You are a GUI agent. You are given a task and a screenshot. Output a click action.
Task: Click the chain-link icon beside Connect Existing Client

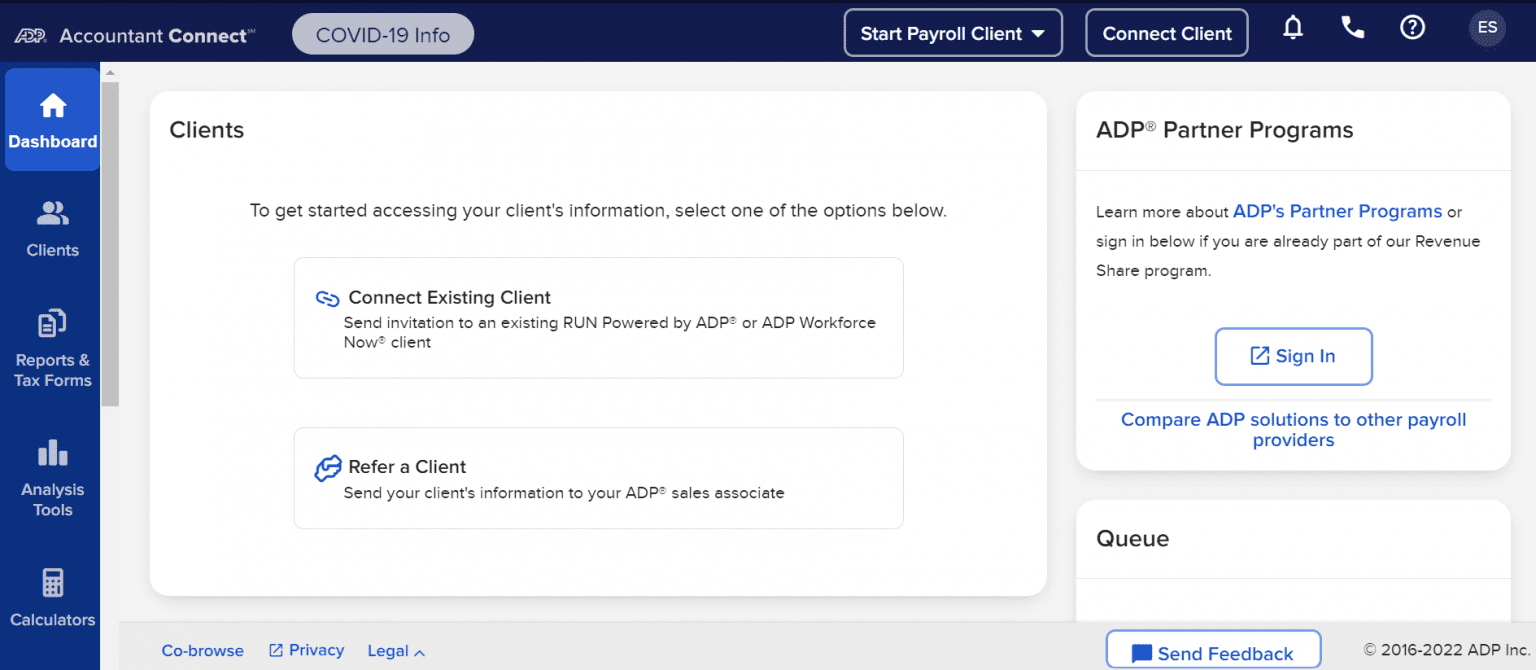point(327,298)
